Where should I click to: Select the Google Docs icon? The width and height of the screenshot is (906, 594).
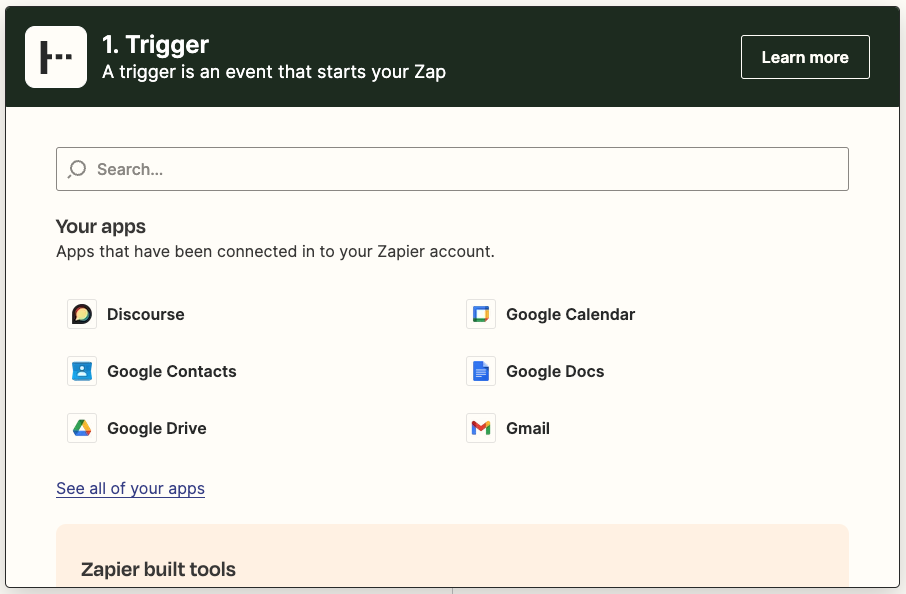coord(481,371)
